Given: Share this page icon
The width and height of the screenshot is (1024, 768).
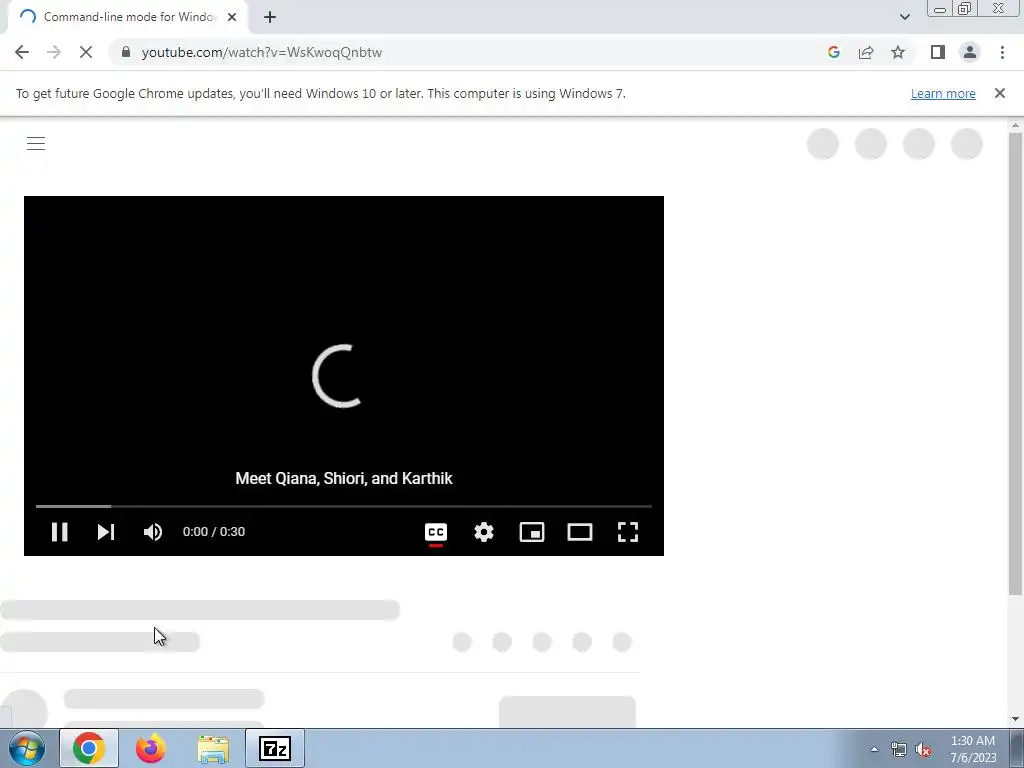Looking at the screenshot, I should pos(866,52).
